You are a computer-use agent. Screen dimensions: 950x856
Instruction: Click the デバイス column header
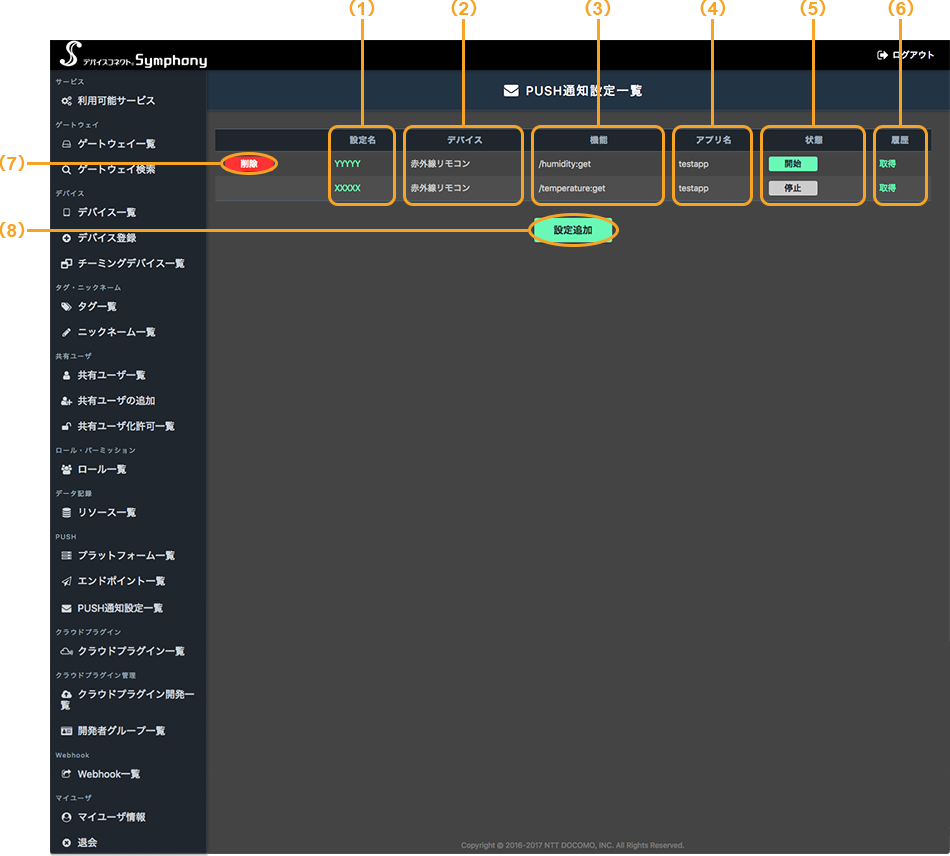coord(464,140)
